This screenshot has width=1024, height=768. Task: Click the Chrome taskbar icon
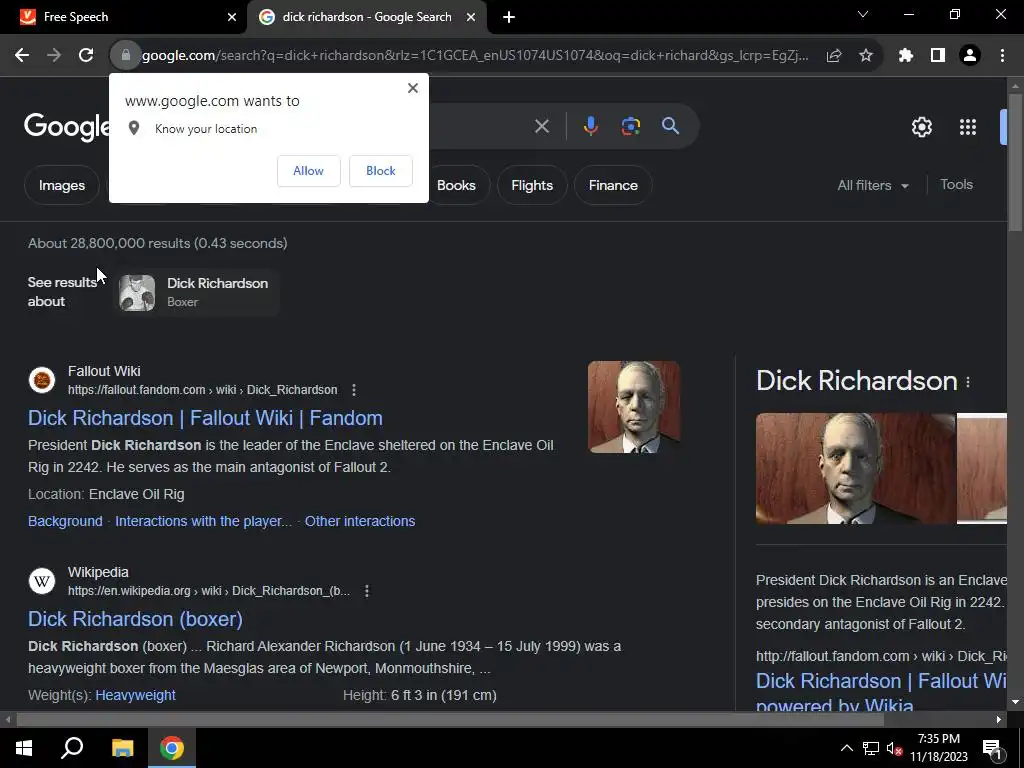coord(172,748)
